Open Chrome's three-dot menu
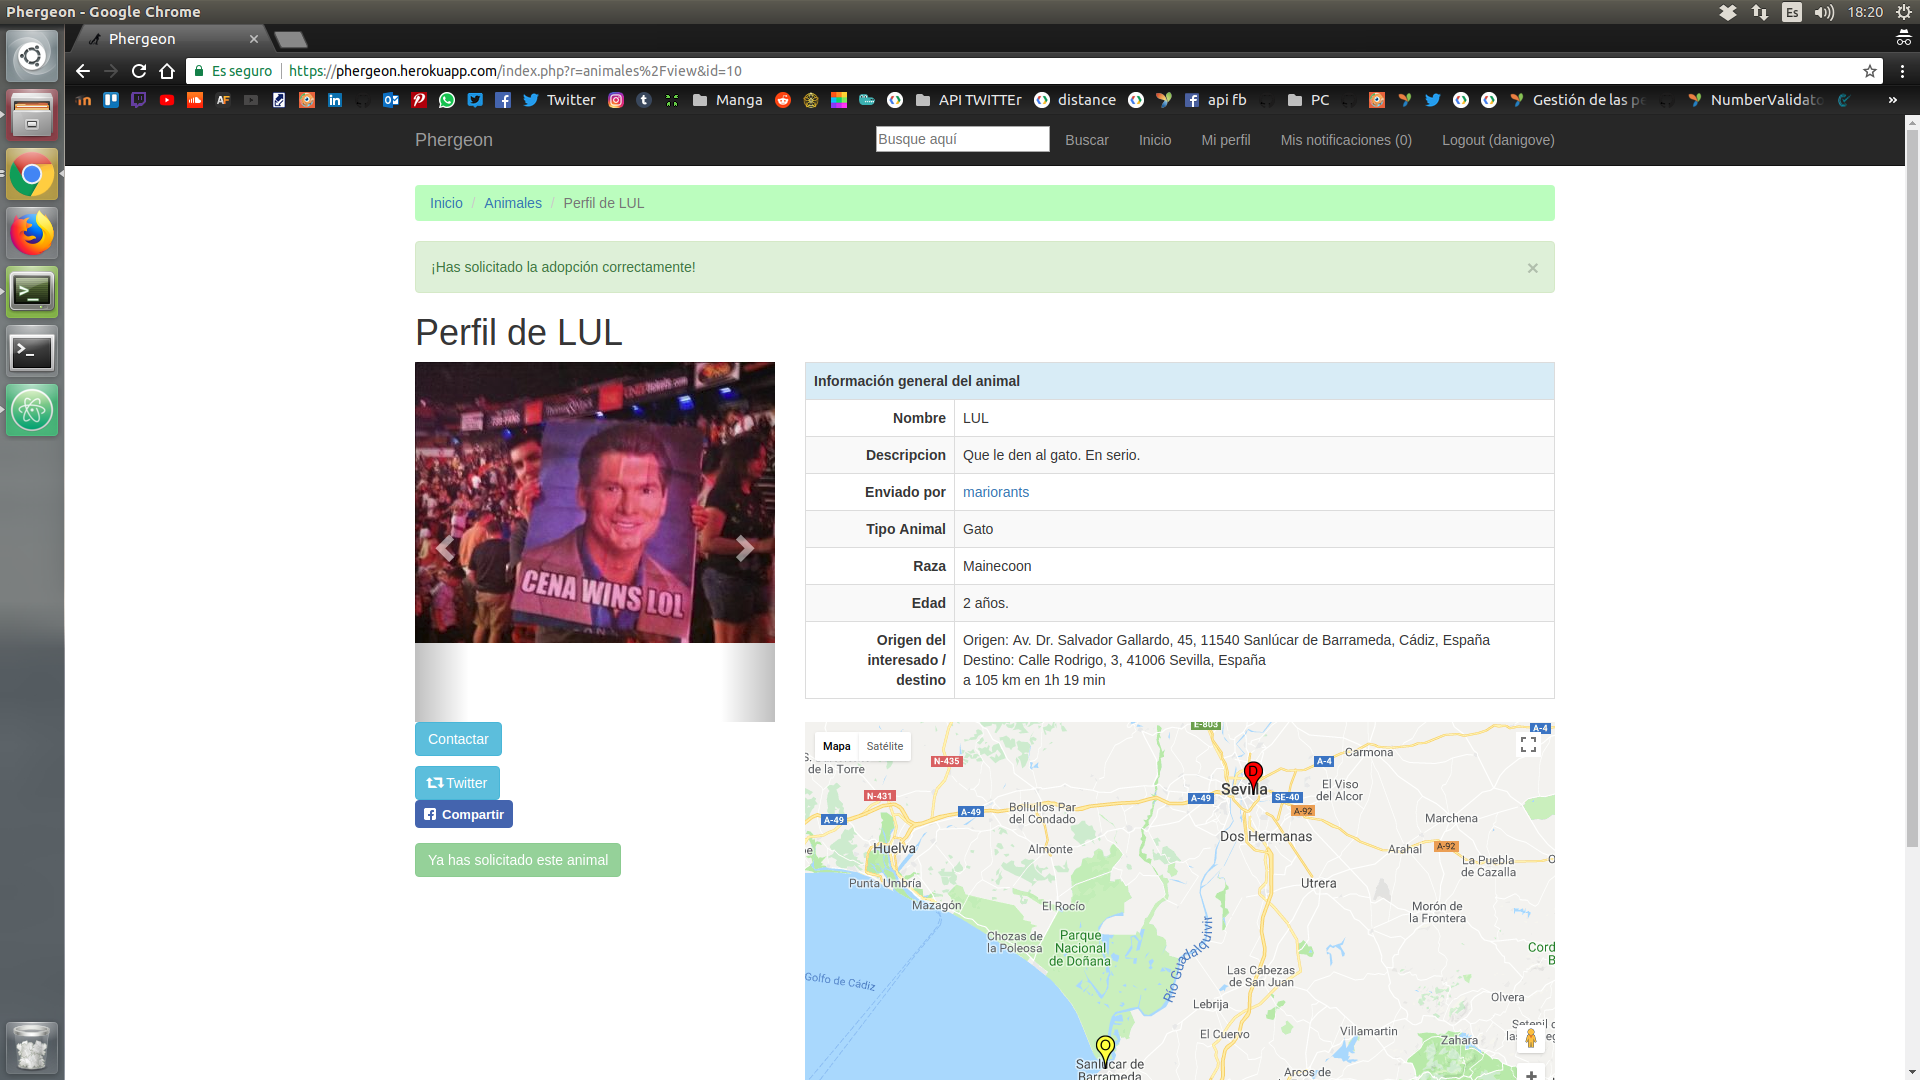Image resolution: width=1920 pixels, height=1080 pixels. [x=1902, y=71]
